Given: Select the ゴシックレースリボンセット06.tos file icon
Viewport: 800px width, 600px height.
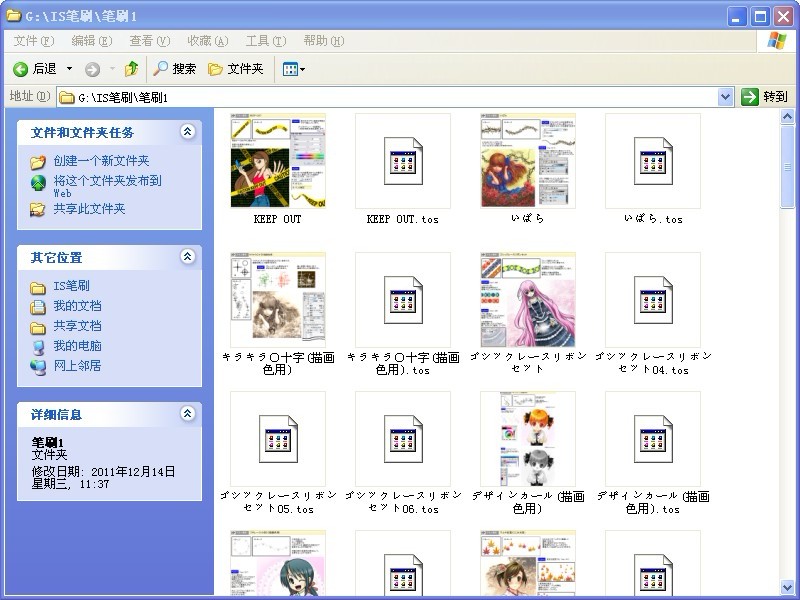Looking at the screenshot, I should coord(403,439).
